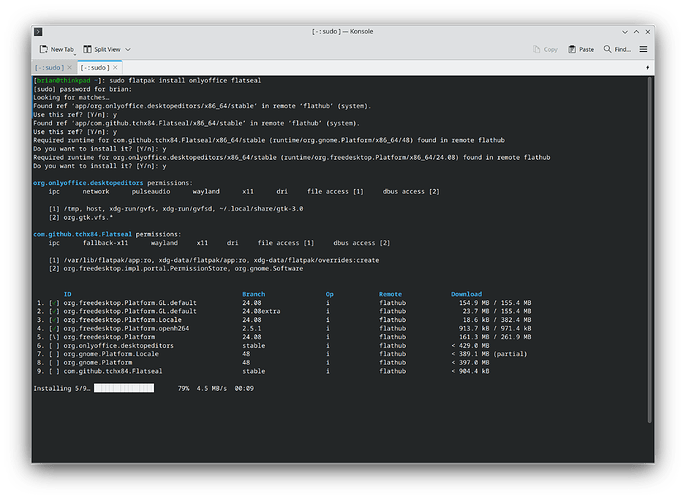Click the terminal vertical scrollbar

tap(650, 250)
